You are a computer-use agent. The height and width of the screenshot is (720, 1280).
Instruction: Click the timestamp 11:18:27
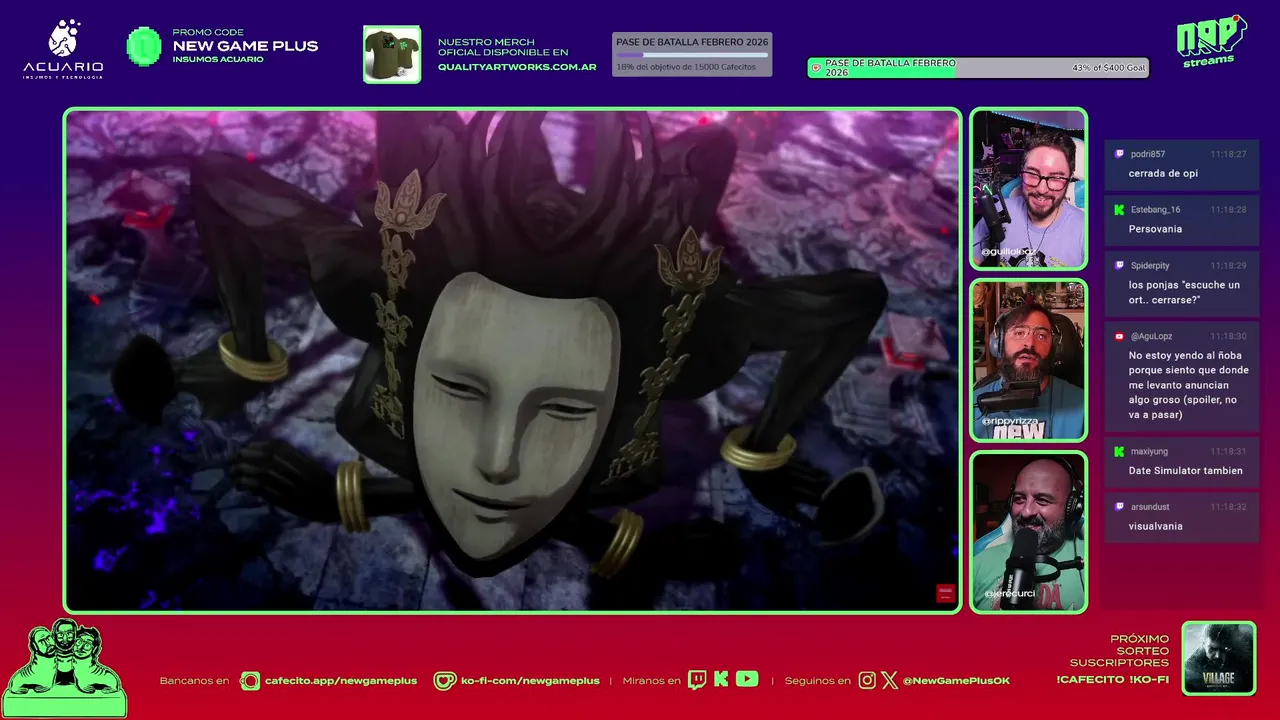(x=1228, y=154)
